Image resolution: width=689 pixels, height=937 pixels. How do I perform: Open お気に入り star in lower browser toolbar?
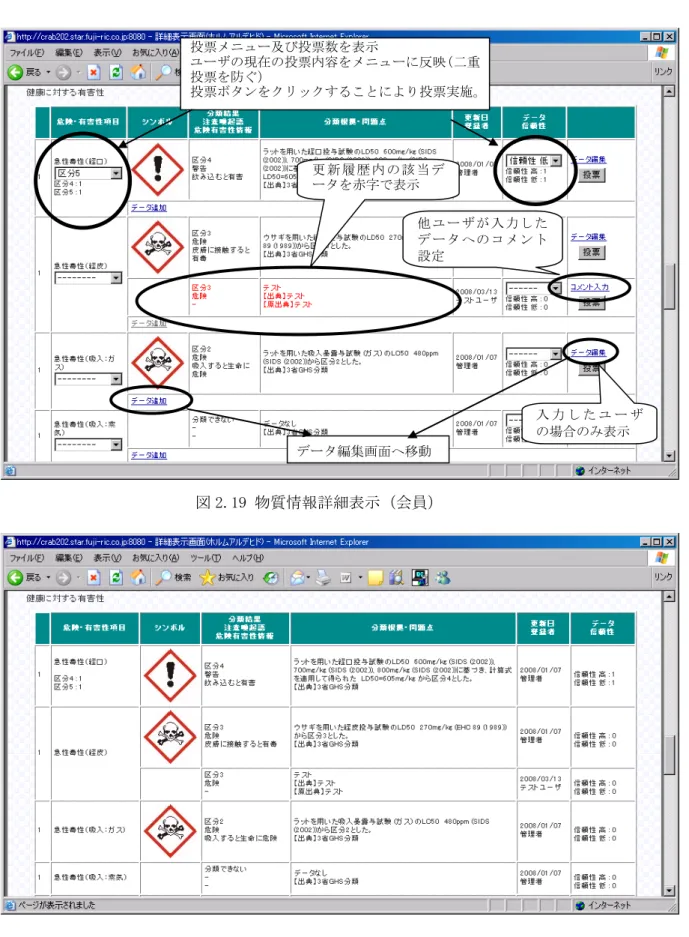pos(227,577)
